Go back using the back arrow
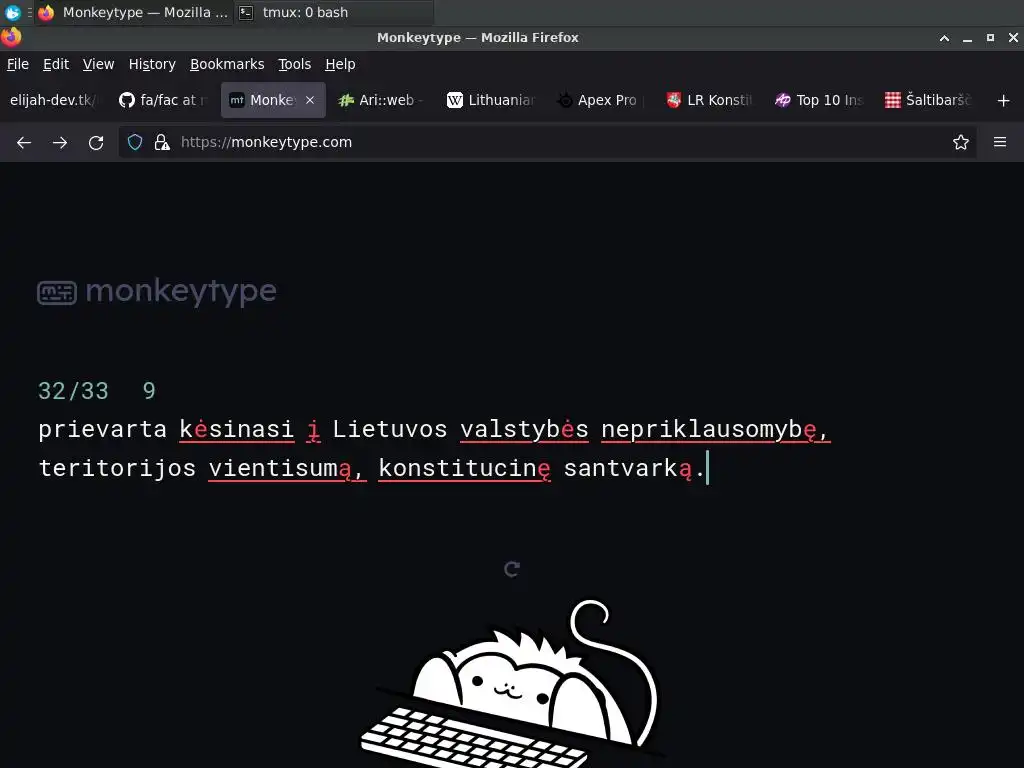The image size is (1024, 768). tap(24, 142)
